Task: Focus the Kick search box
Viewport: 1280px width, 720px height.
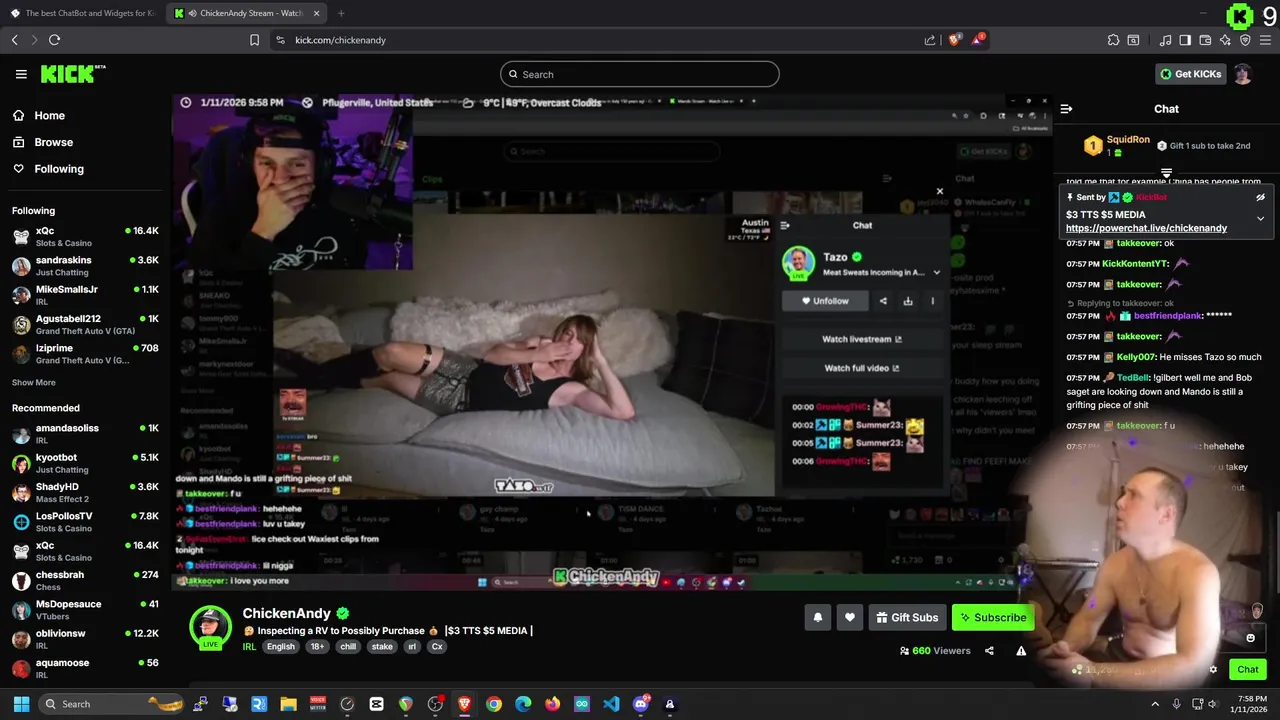Action: coord(640,74)
